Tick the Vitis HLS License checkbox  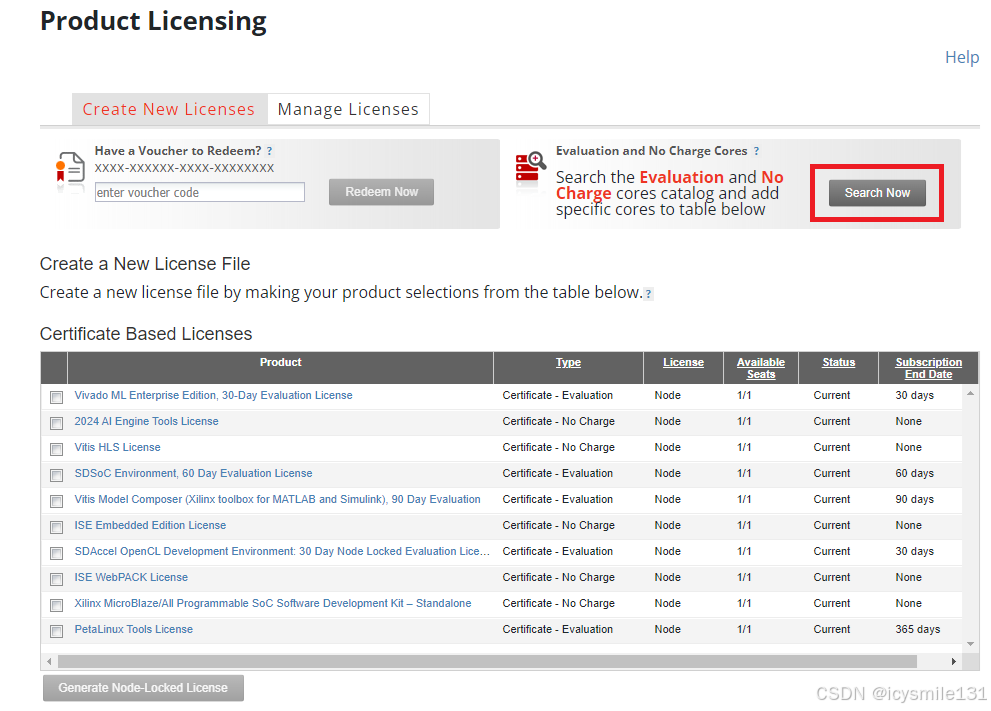[x=56, y=449]
